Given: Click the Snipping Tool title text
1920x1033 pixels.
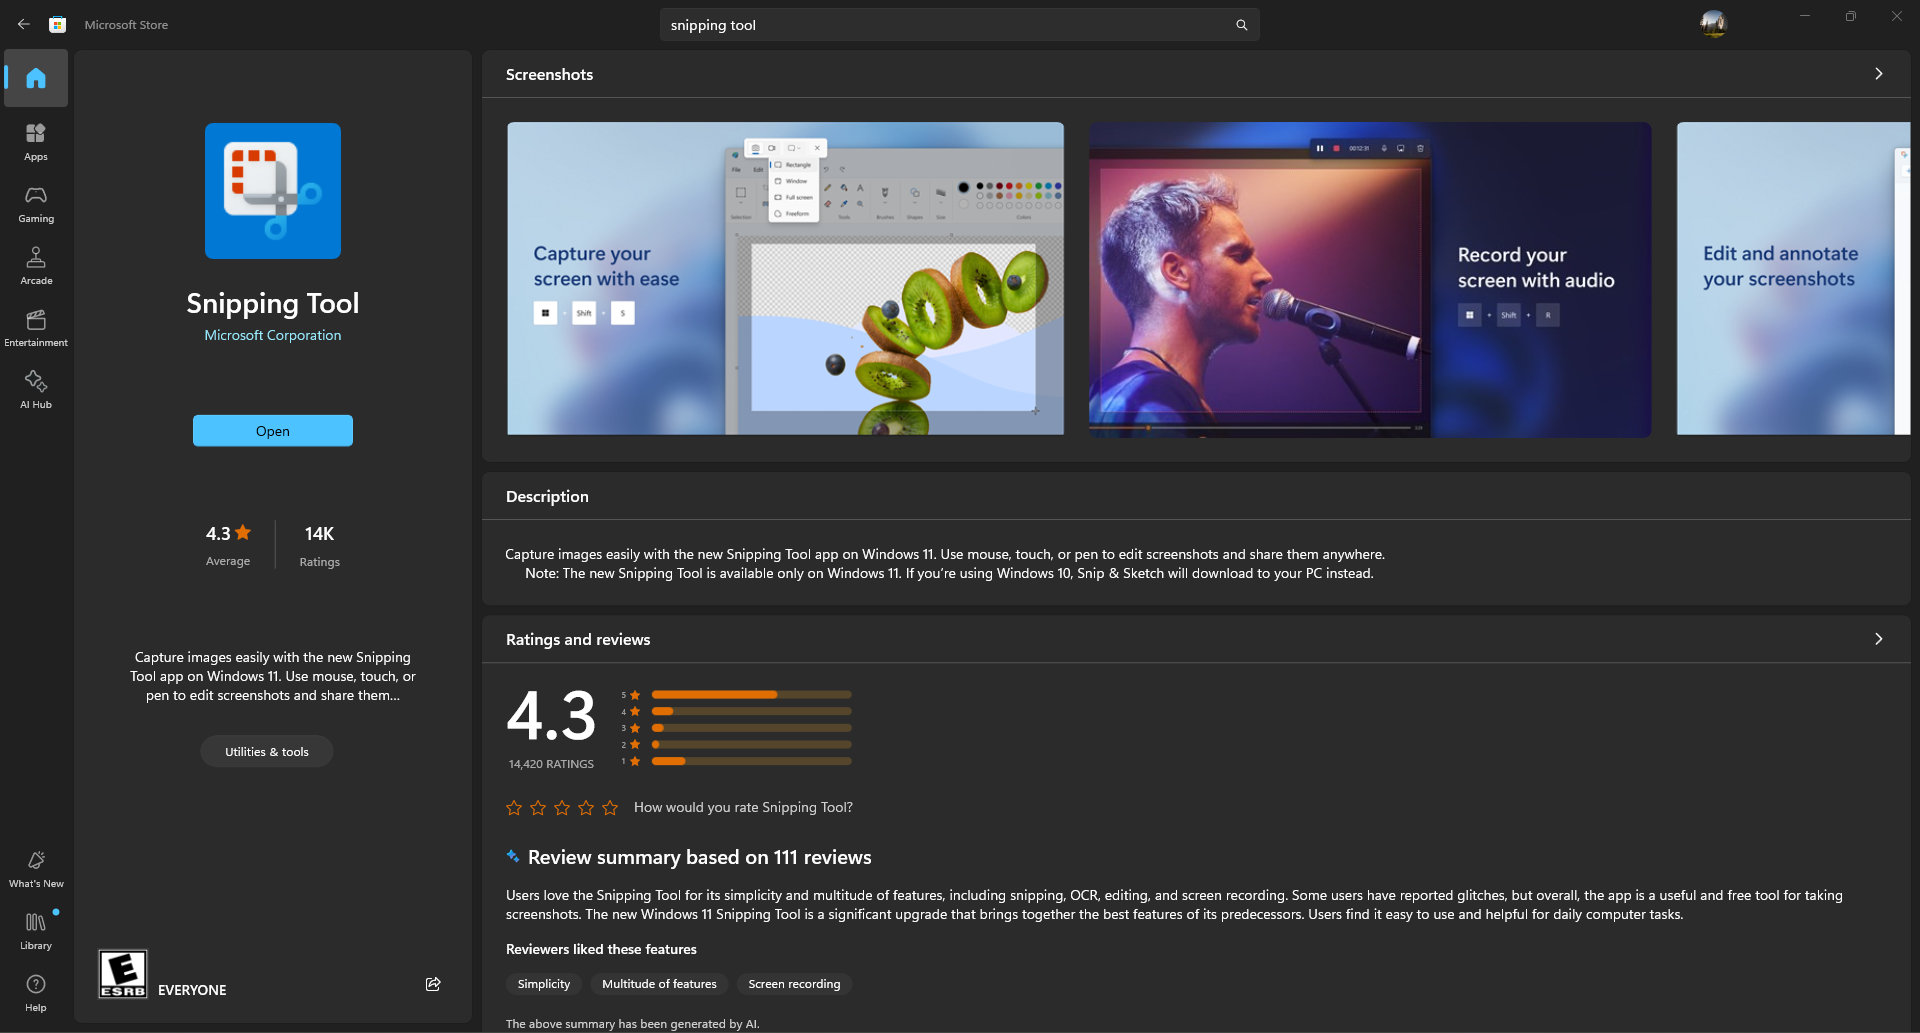Looking at the screenshot, I should (273, 303).
